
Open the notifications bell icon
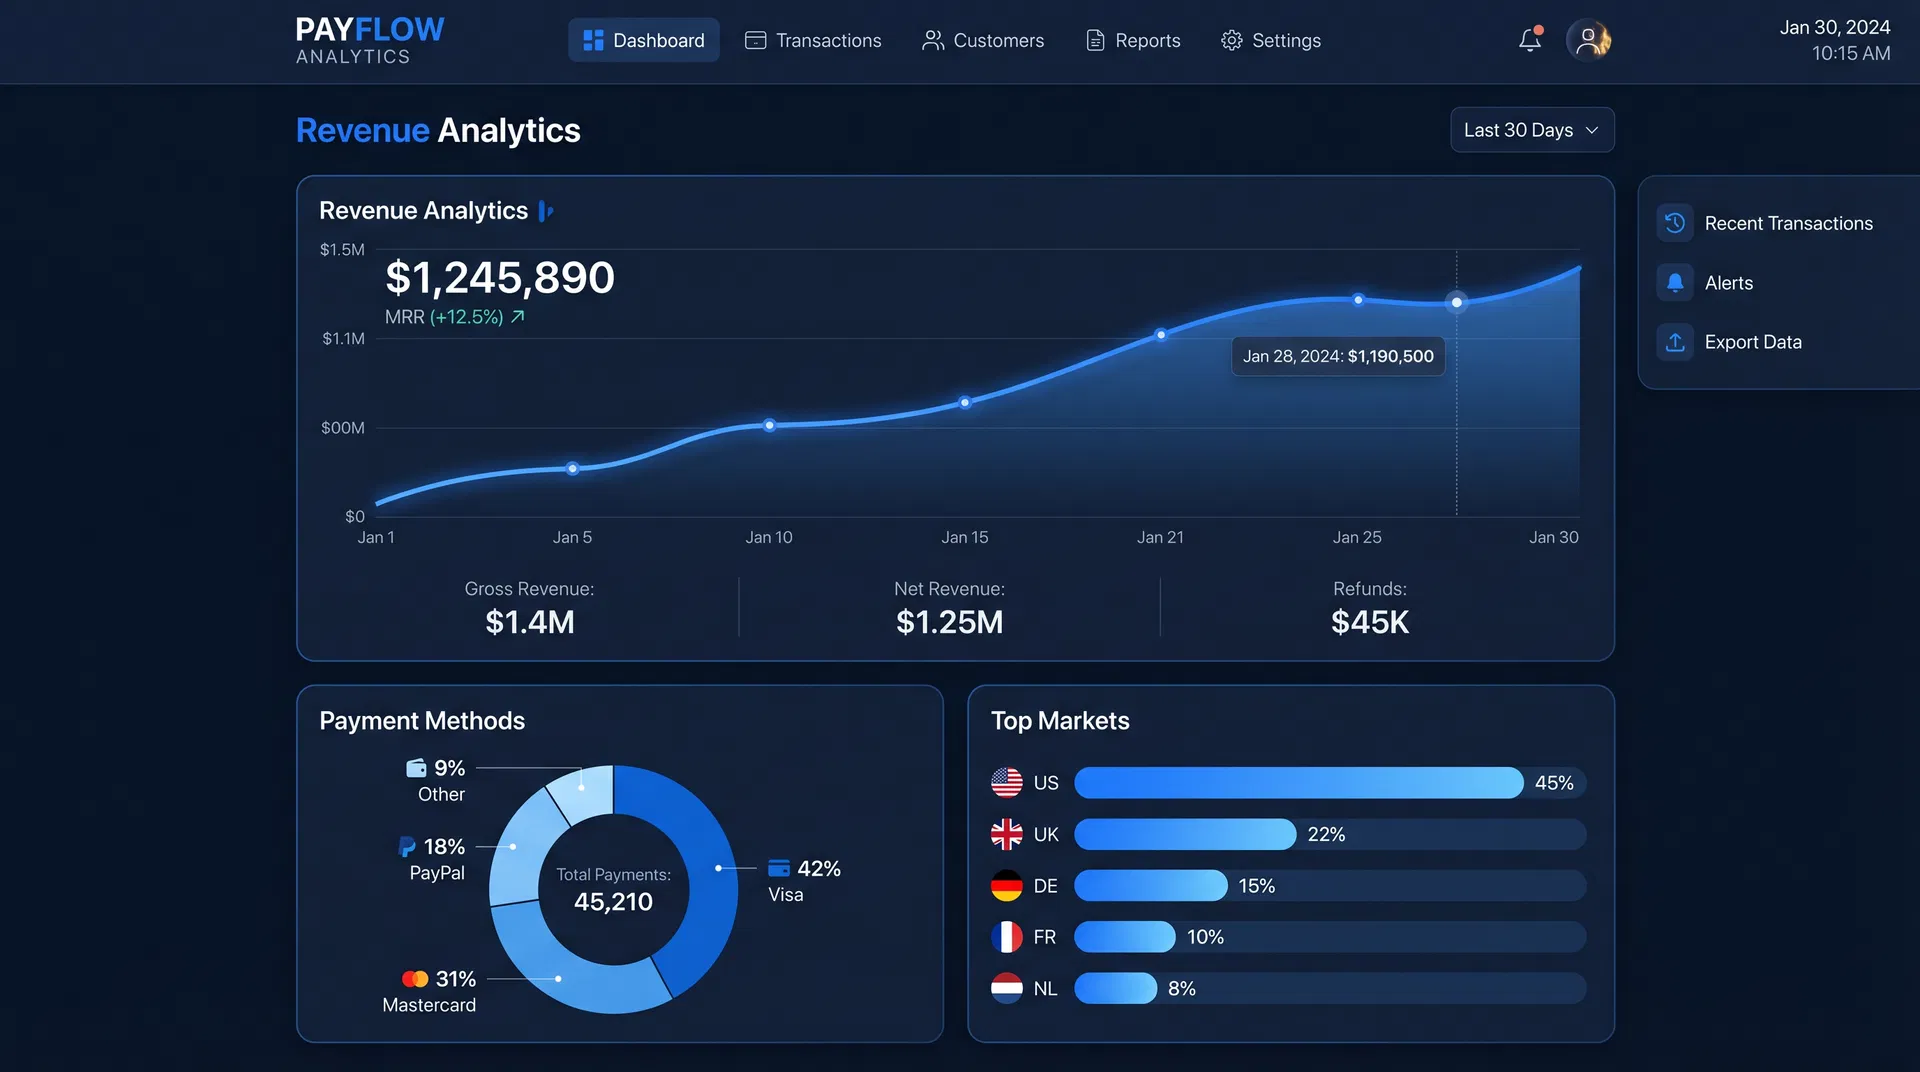pos(1528,40)
